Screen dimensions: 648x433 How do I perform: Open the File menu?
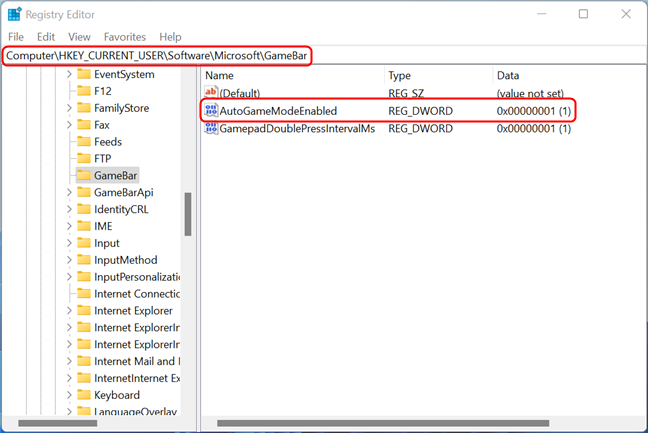coord(16,37)
